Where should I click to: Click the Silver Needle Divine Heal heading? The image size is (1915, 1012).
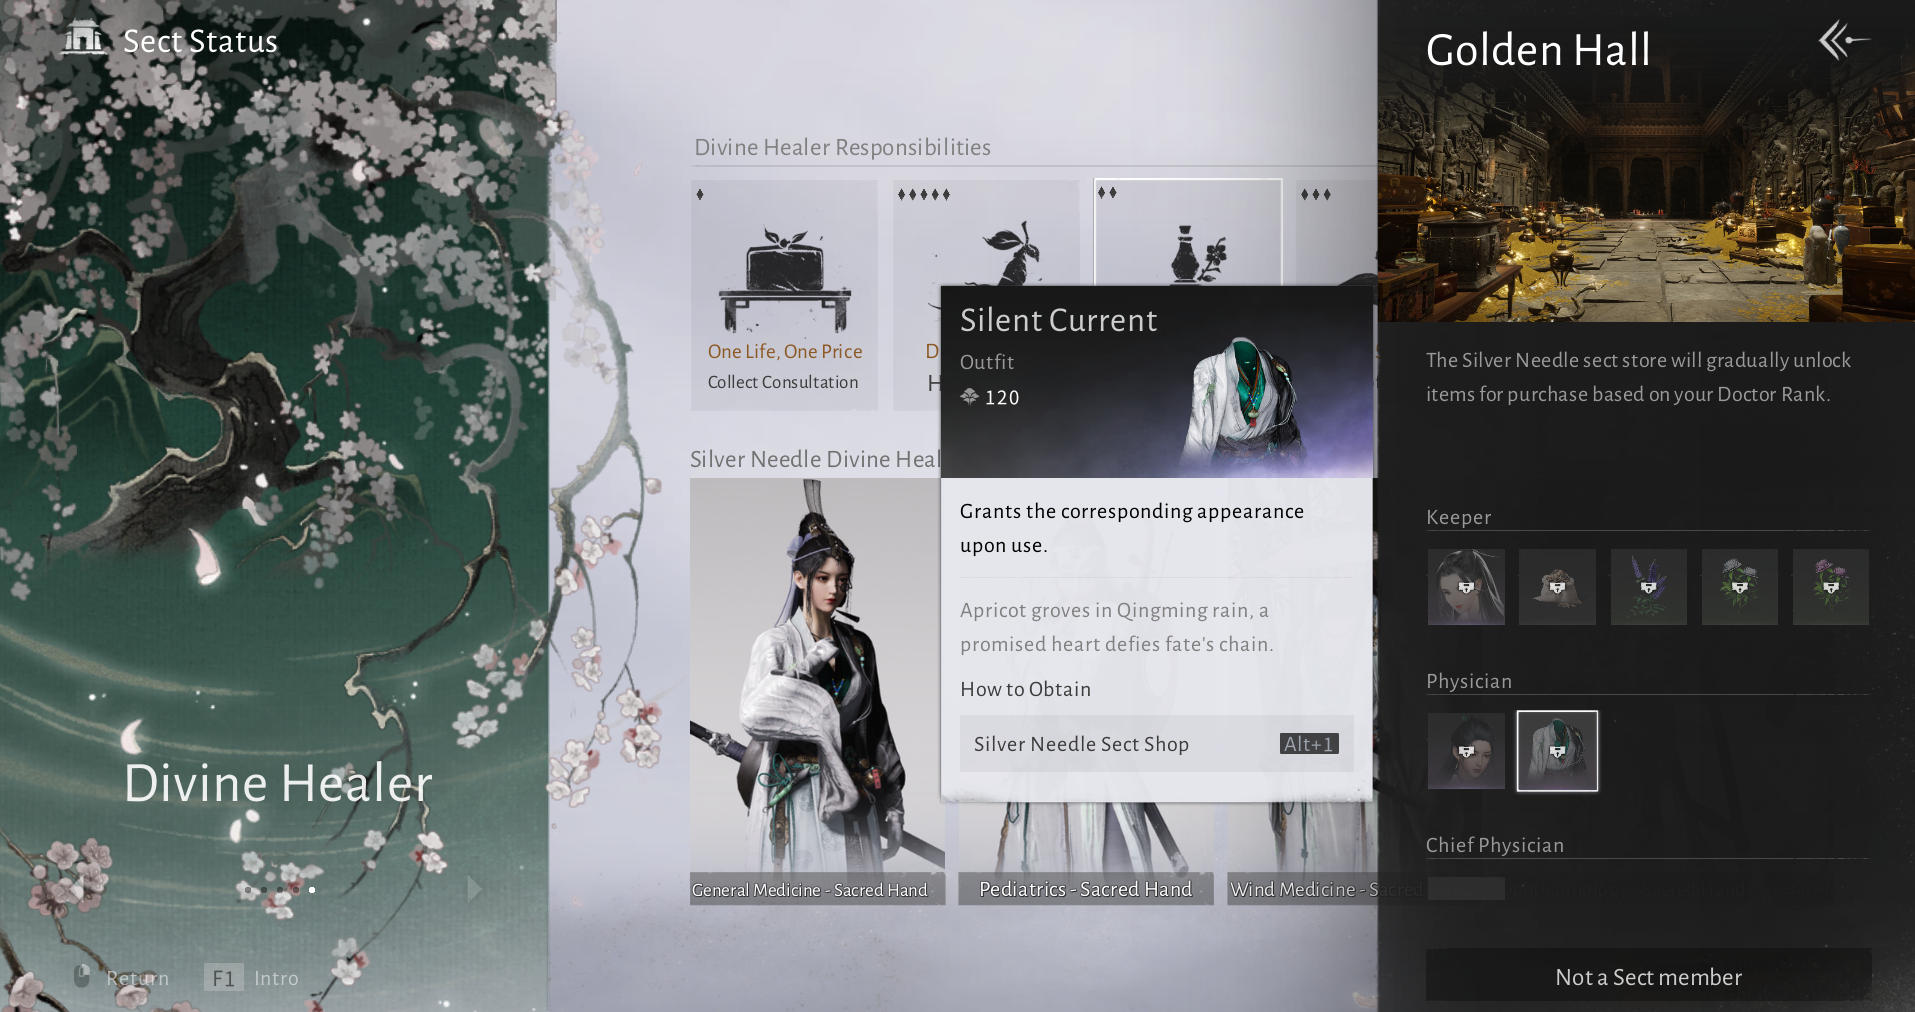click(815, 459)
